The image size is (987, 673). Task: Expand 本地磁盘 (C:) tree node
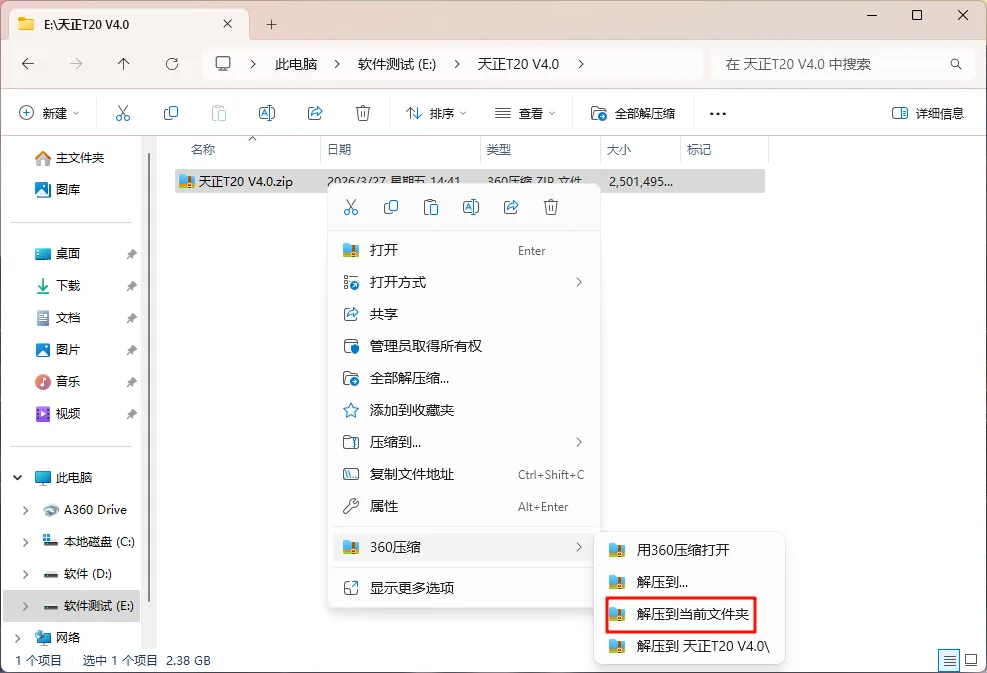(x=25, y=542)
